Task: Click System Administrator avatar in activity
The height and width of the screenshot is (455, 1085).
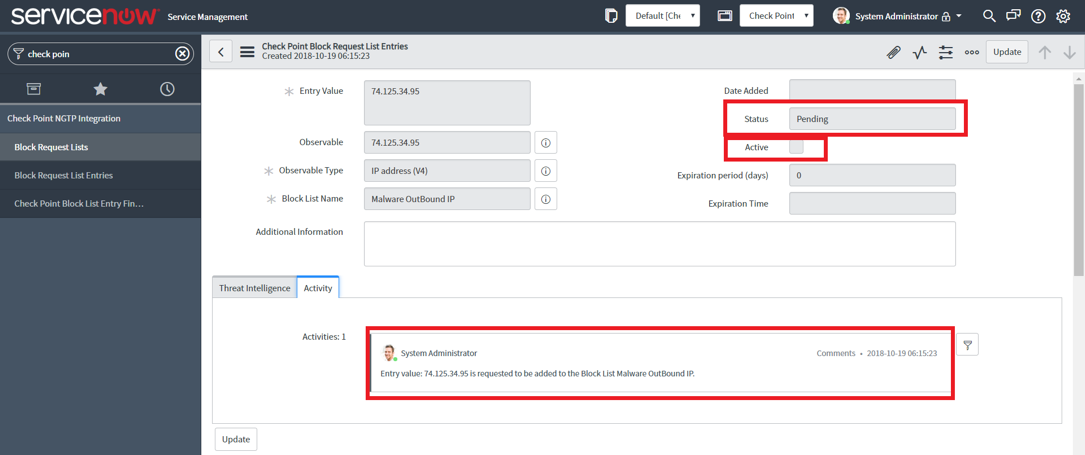Action: pyautogui.click(x=389, y=353)
